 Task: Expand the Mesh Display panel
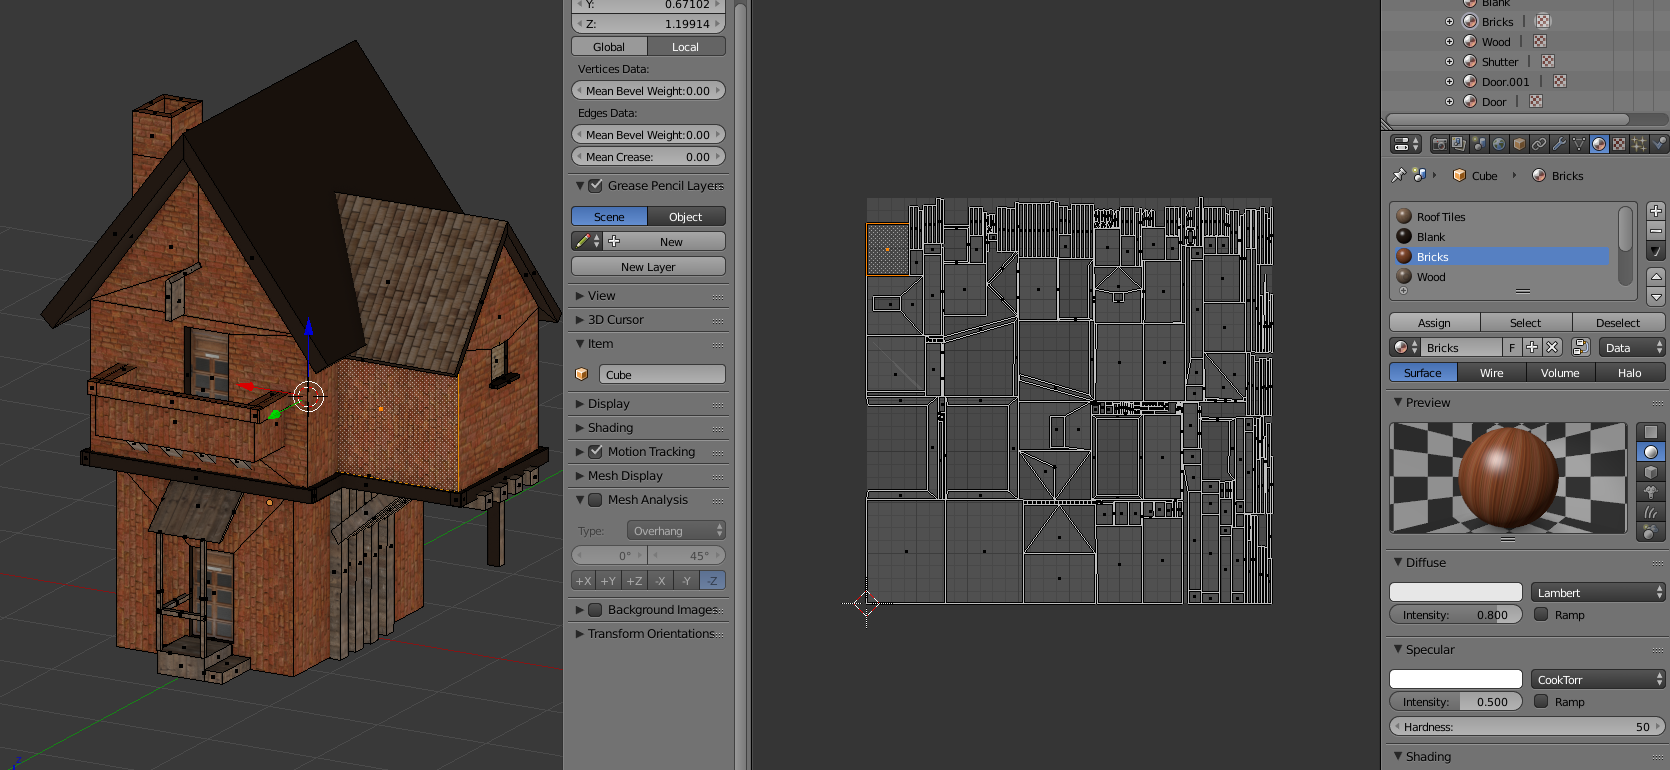[x=648, y=475]
